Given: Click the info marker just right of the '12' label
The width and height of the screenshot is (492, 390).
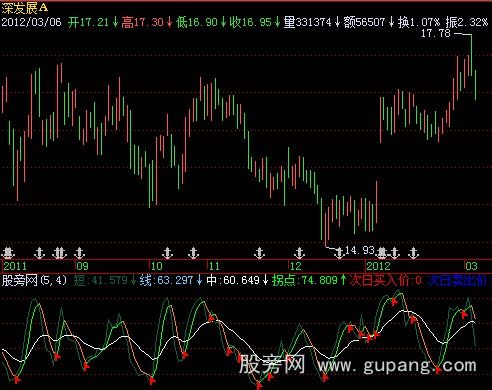Looking at the screenshot, I should [x=299, y=253].
